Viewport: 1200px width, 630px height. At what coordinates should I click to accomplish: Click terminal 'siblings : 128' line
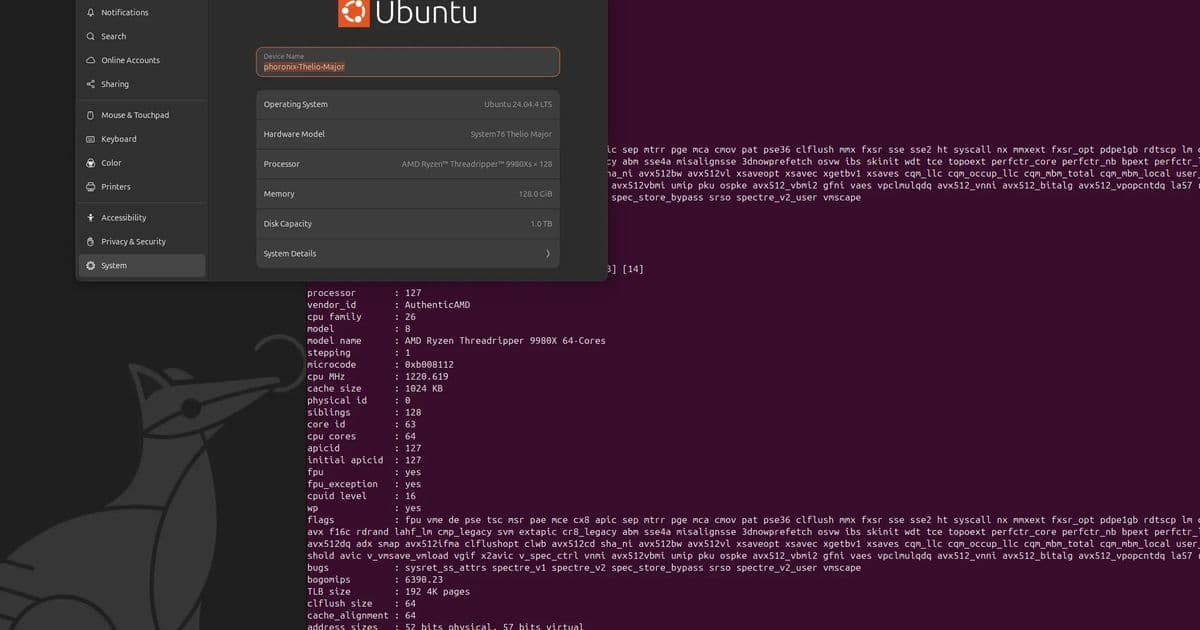(x=364, y=413)
